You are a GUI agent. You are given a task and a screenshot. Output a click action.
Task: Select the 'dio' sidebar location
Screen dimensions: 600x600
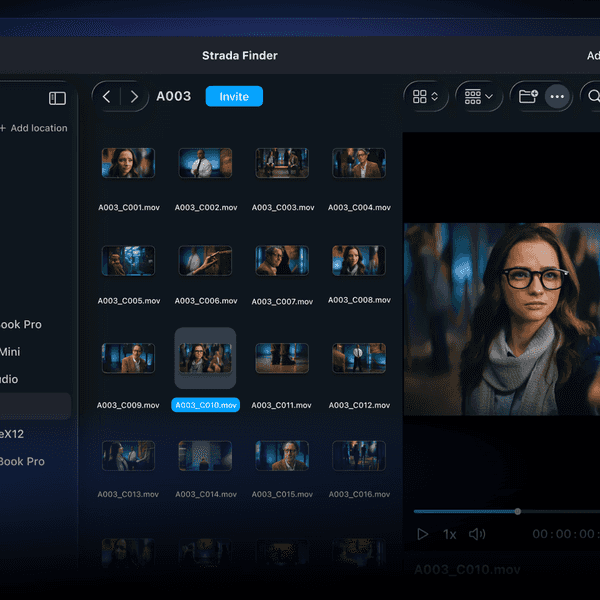click(9, 379)
